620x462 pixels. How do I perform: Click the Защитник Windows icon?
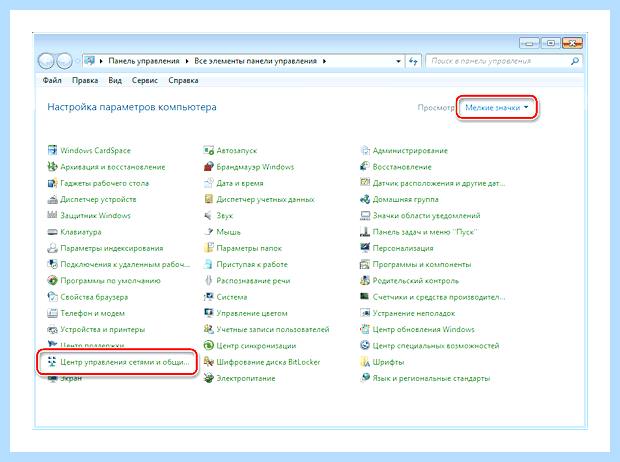[x=52, y=215]
